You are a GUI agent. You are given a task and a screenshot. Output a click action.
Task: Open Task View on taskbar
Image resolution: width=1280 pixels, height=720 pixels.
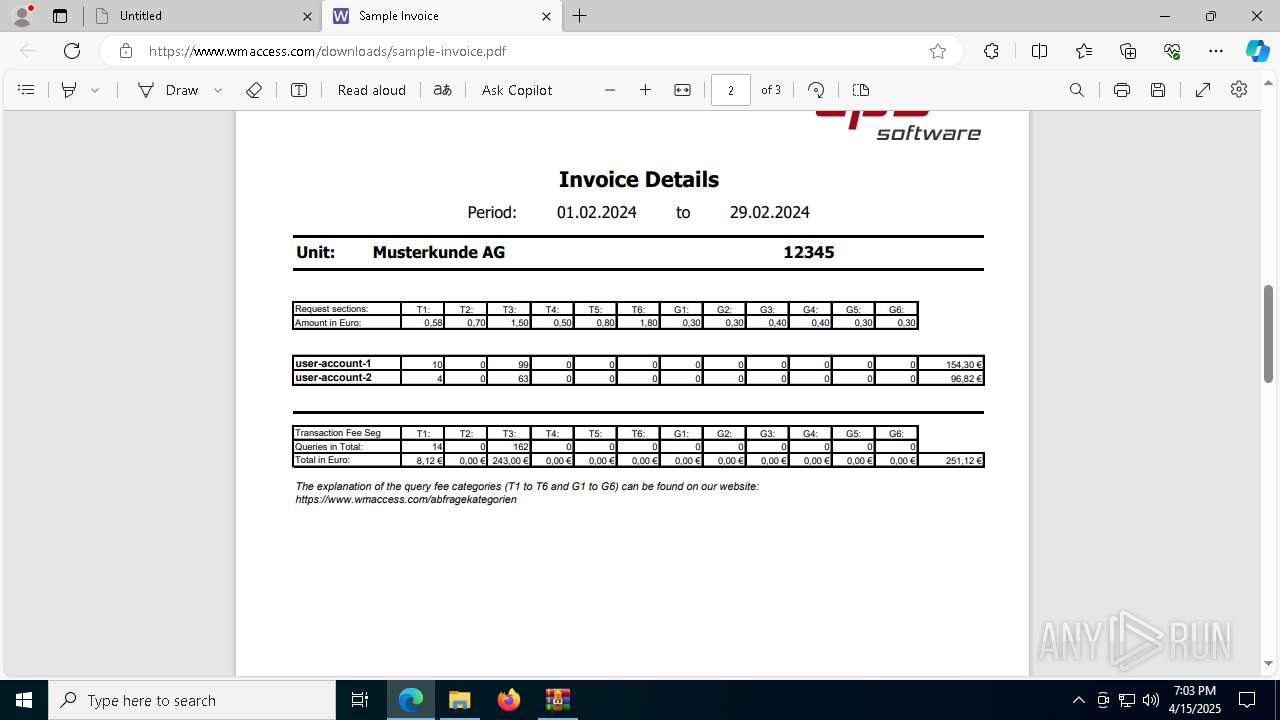360,700
